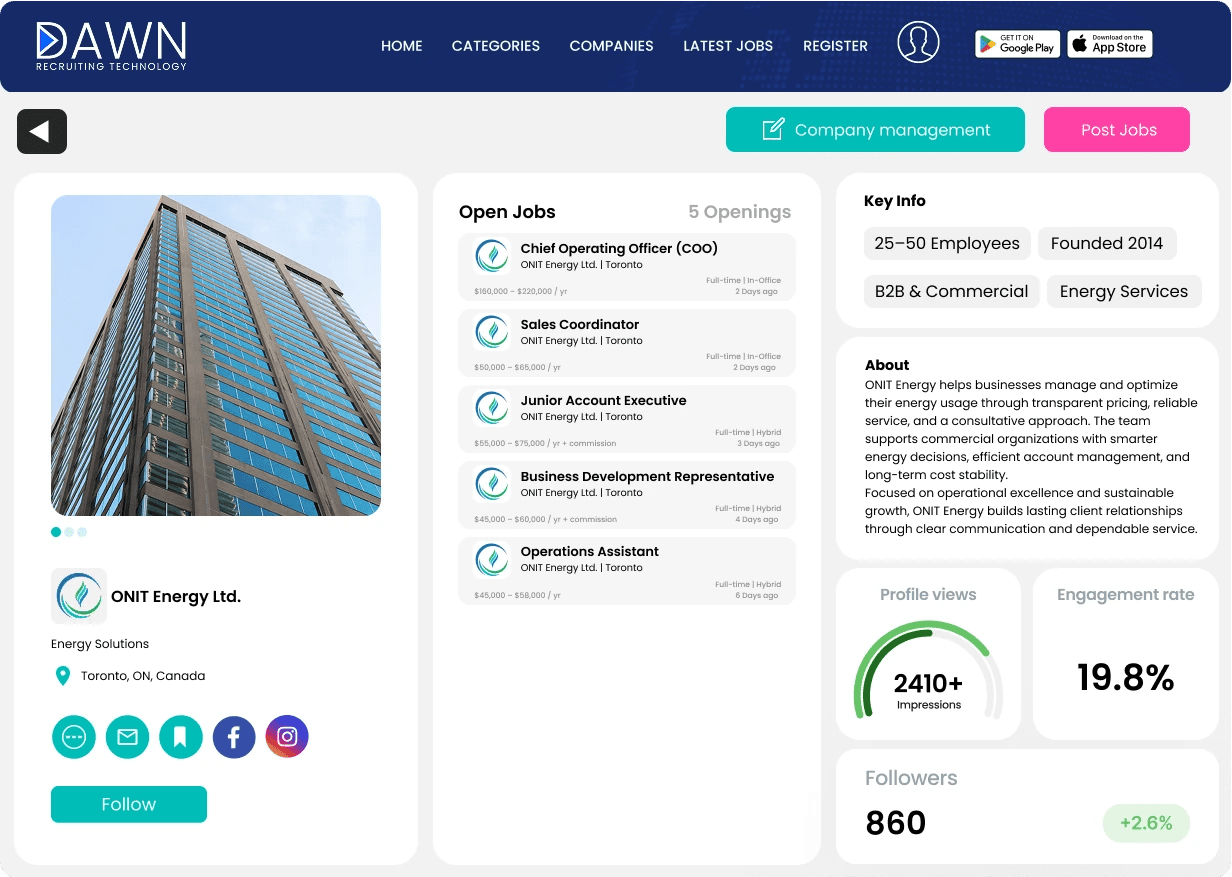The image size is (1232, 877).
Task: Click the logo on the Sales Coordinator job
Action: (492, 332)
